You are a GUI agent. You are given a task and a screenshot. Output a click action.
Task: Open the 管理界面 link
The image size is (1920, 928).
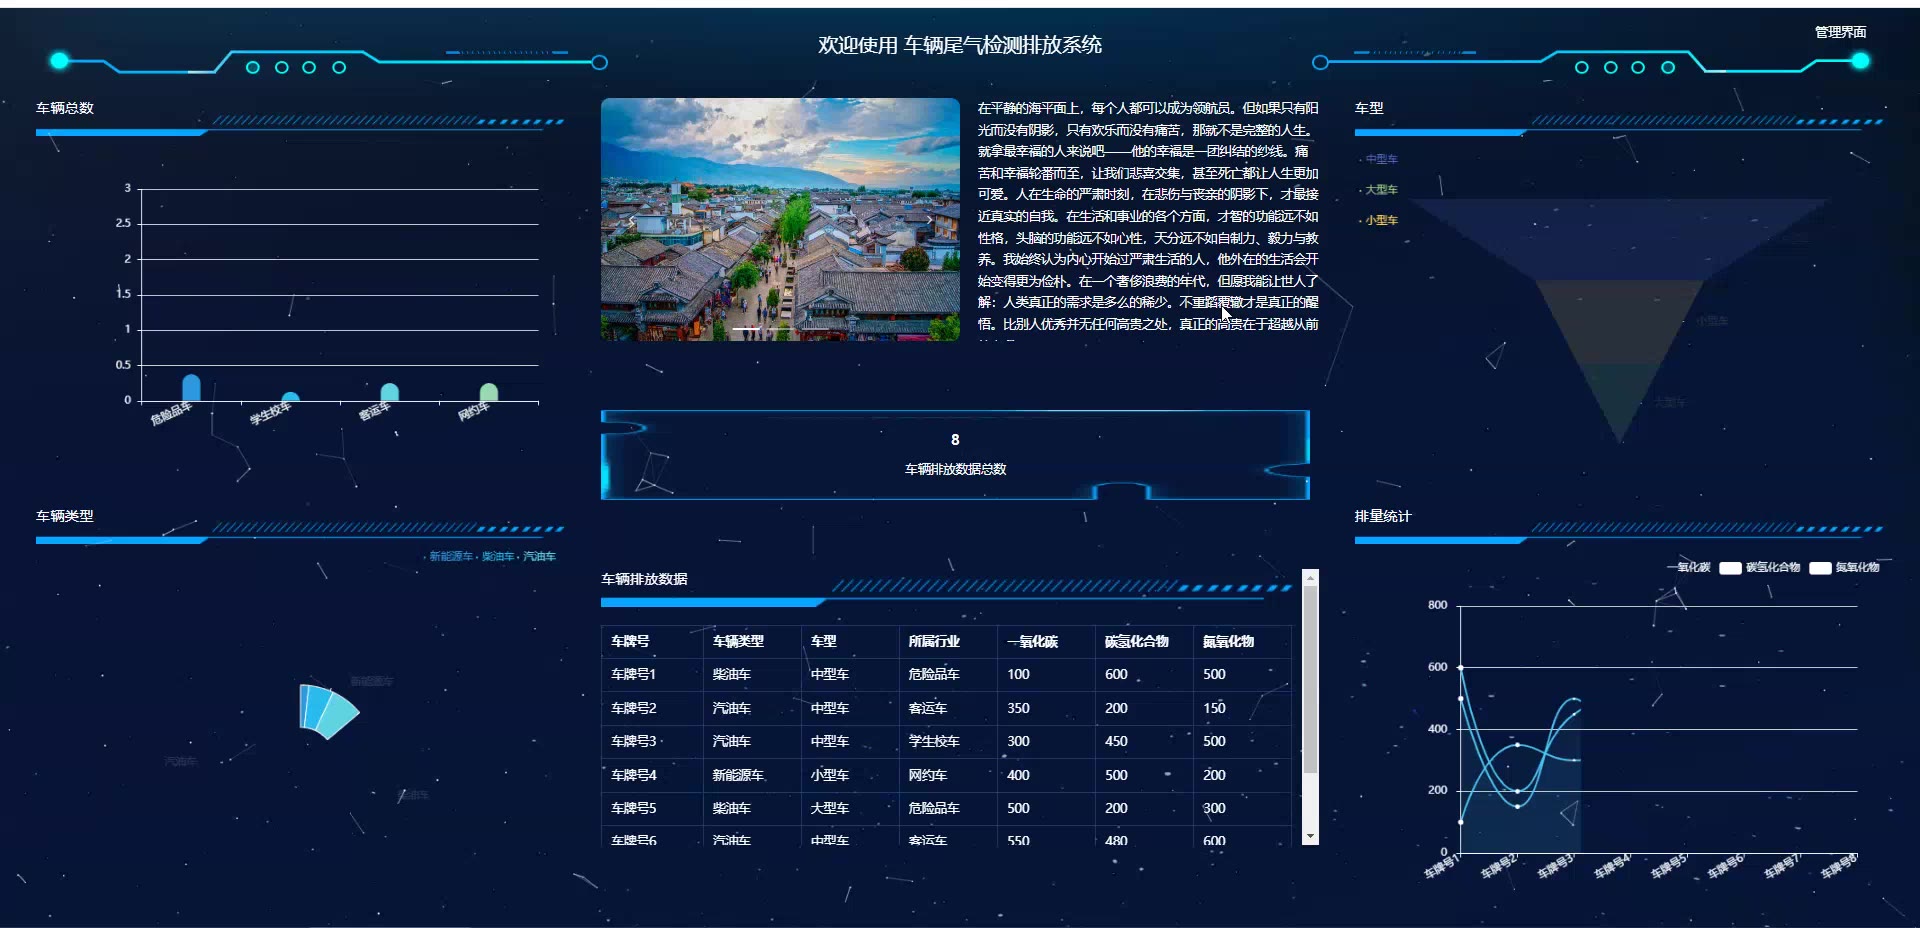1840,32
